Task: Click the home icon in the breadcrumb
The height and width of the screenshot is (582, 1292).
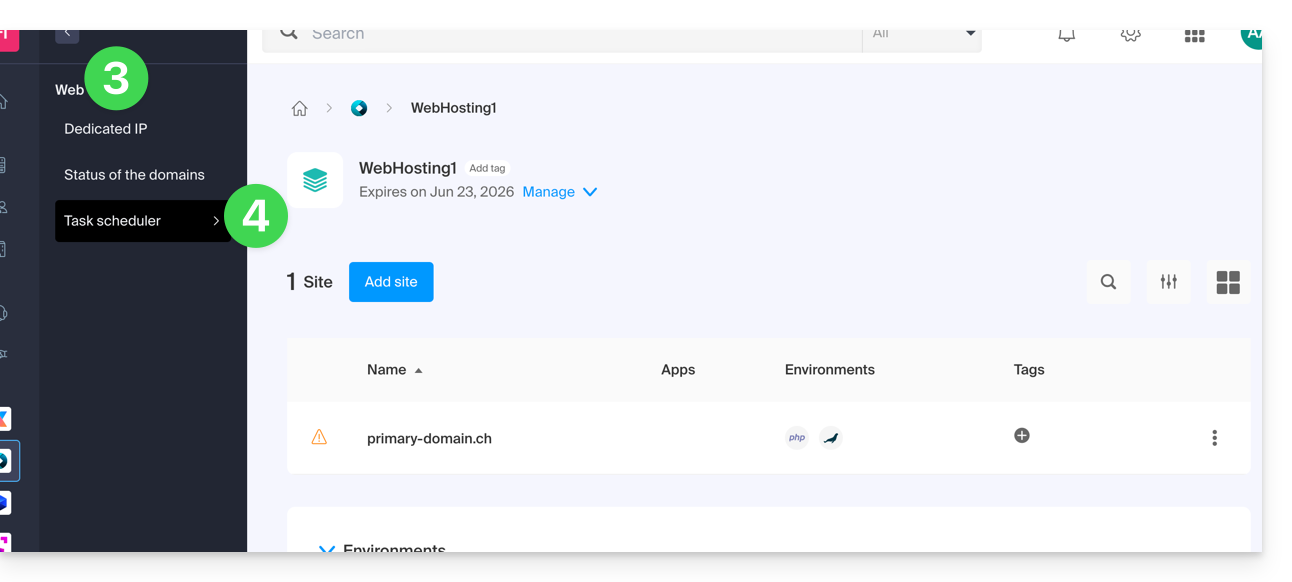Action: [x=299, y=108]
